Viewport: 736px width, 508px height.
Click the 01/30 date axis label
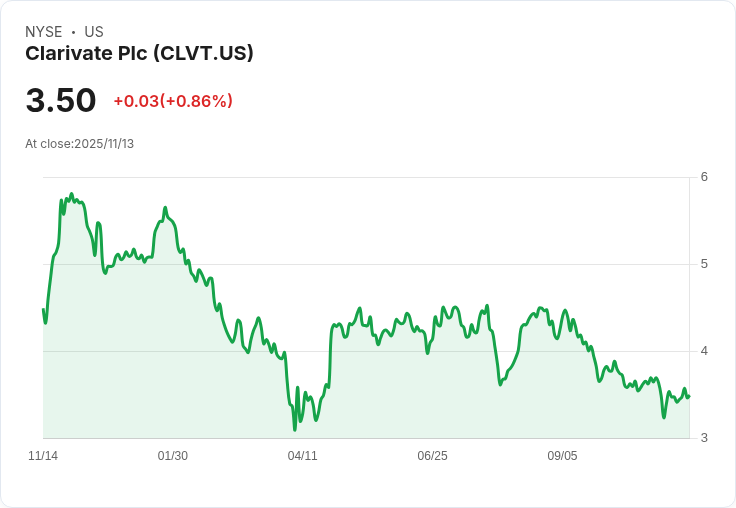coord(173,456)
